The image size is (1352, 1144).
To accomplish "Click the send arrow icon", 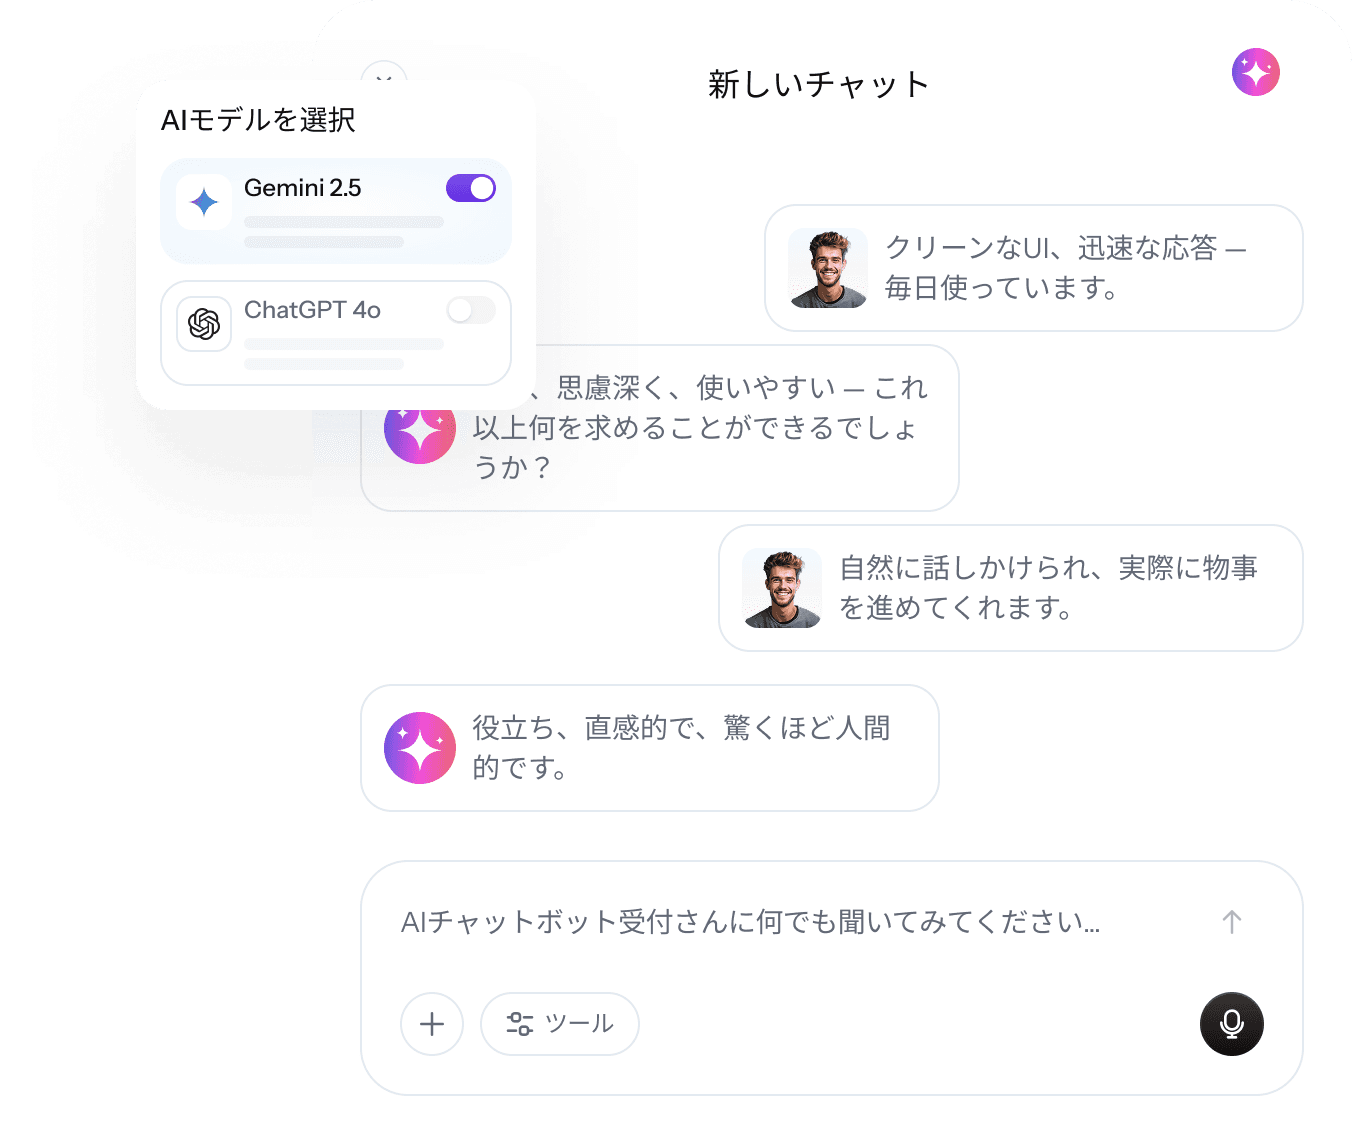I will tap(1231, 921).
